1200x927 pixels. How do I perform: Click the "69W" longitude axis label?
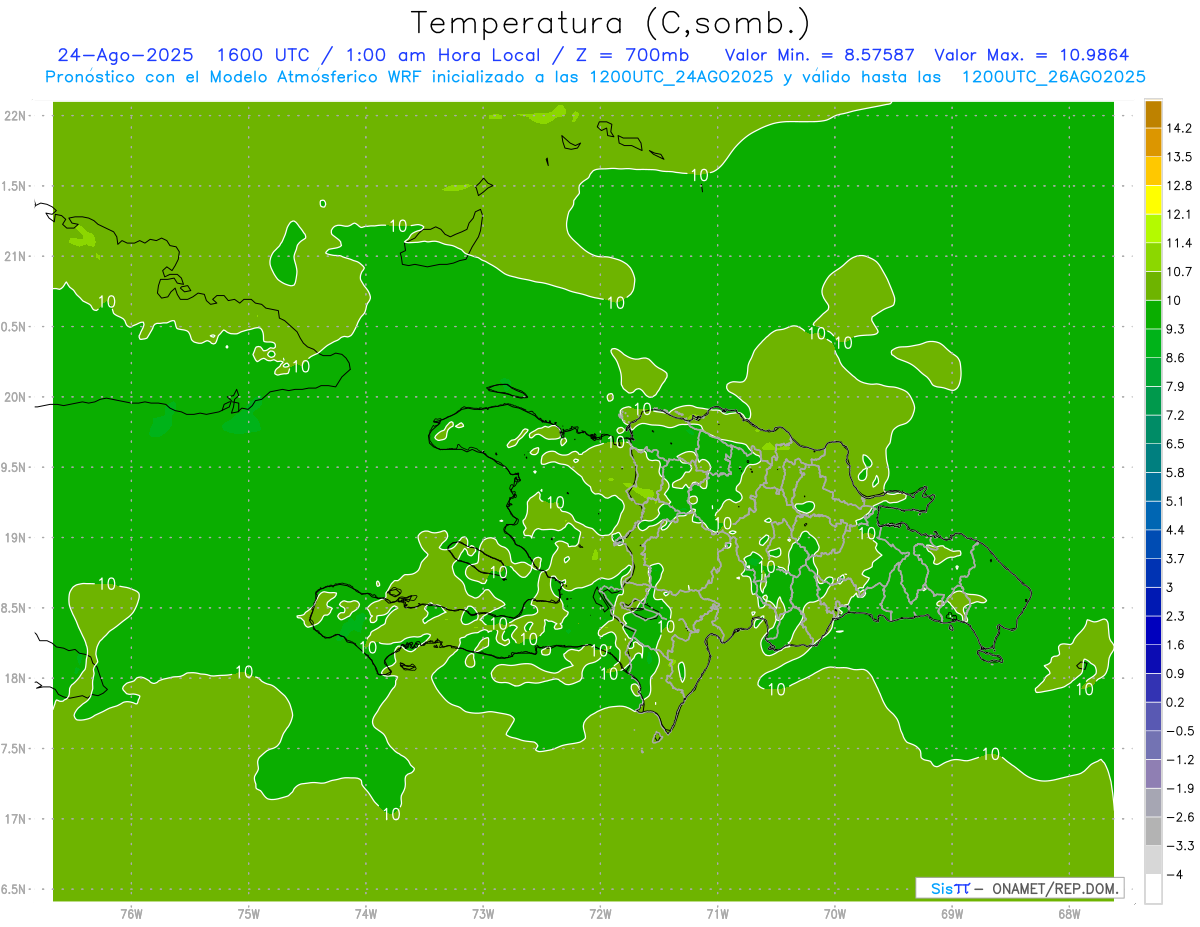tap(952, 914)
